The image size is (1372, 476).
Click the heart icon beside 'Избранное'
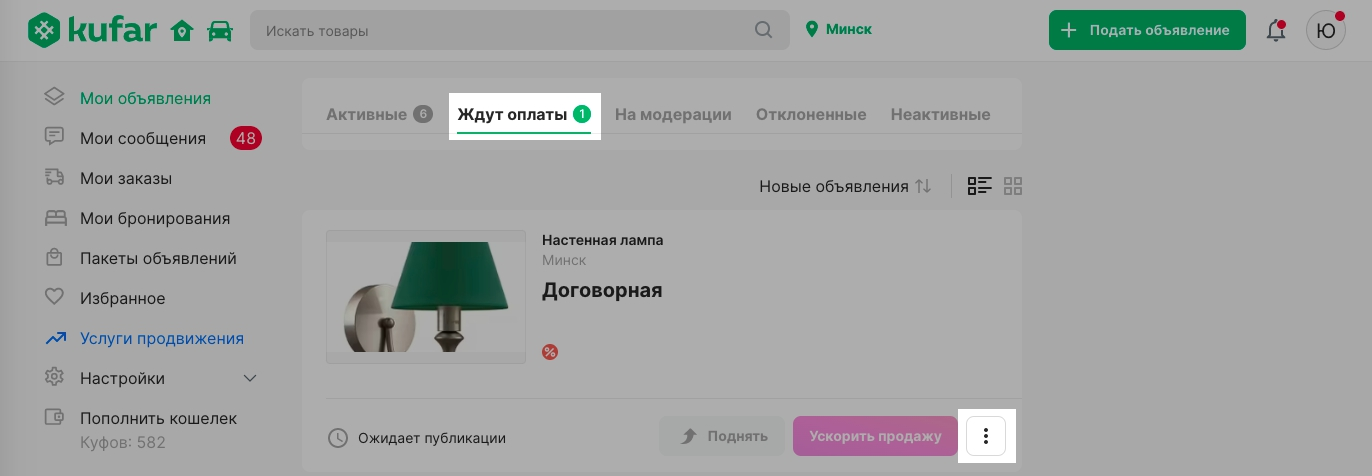54,297
